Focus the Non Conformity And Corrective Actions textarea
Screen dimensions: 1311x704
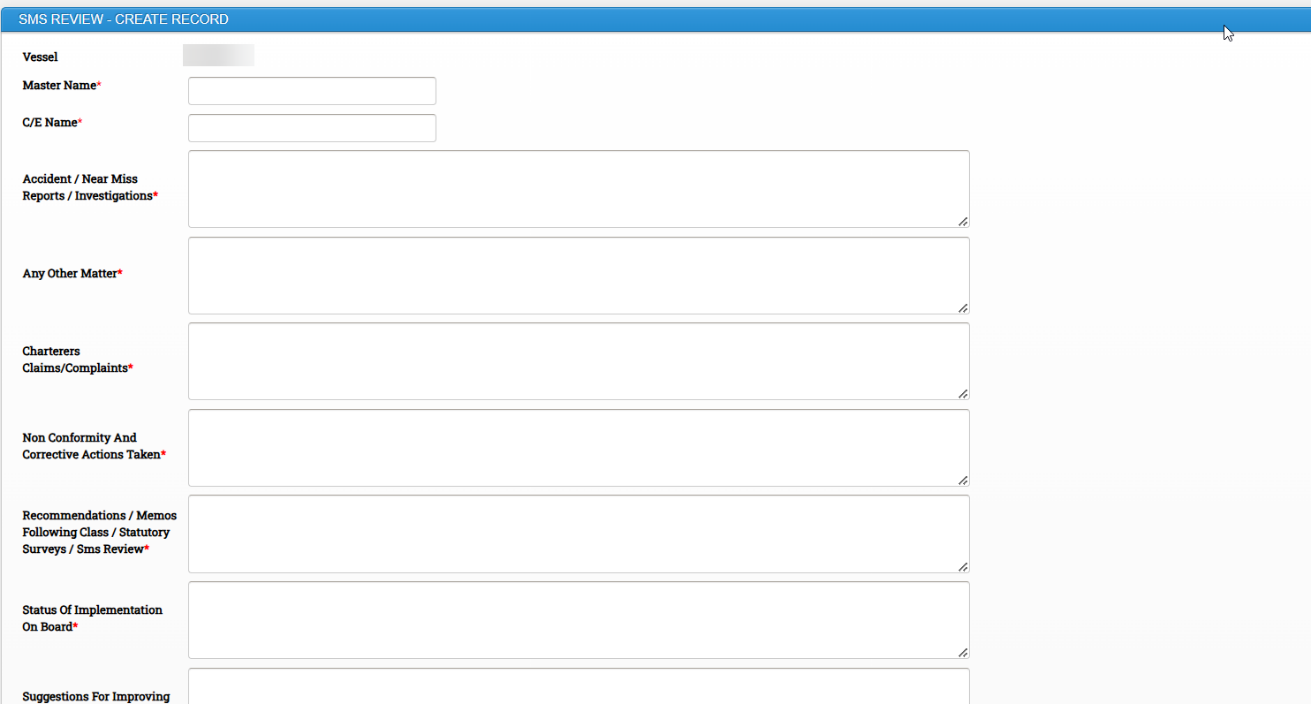(x=579, y=448)
